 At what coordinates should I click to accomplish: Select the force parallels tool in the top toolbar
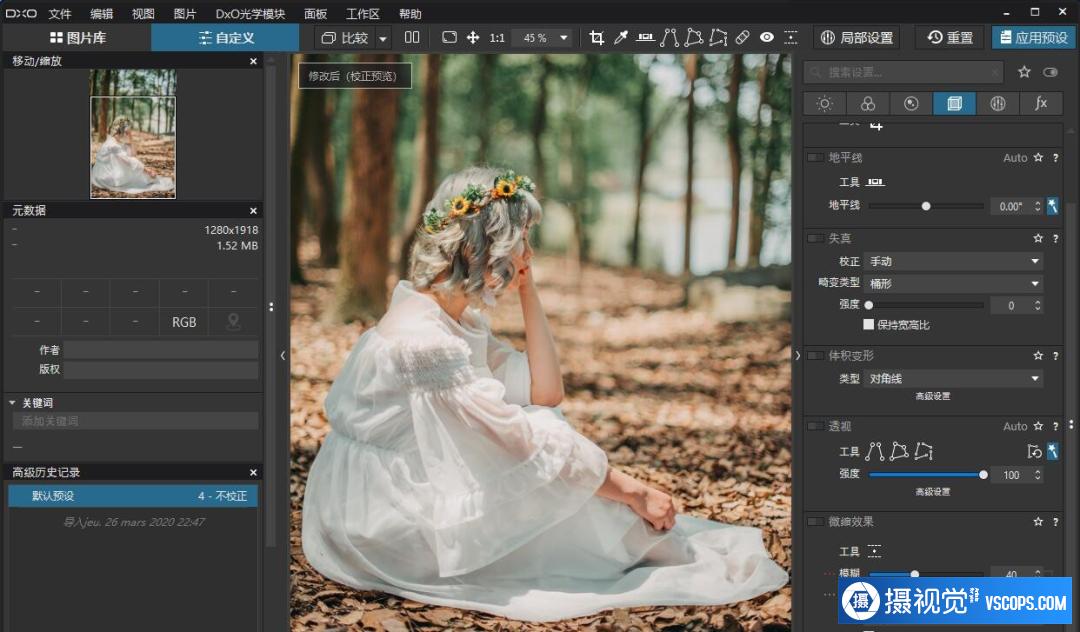(x=669, y=38)
